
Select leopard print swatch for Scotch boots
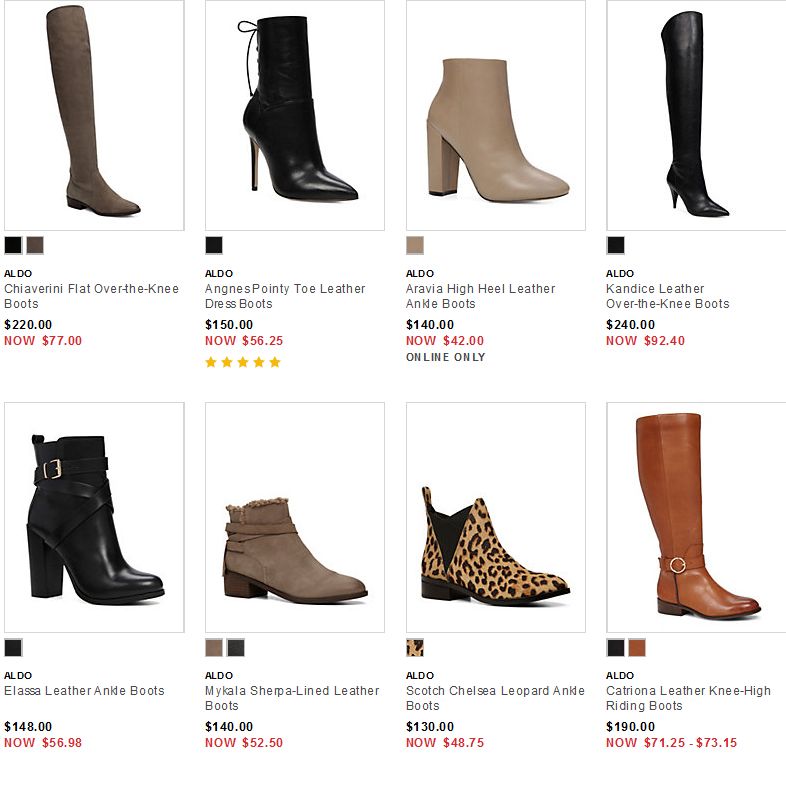click(415, 648)
